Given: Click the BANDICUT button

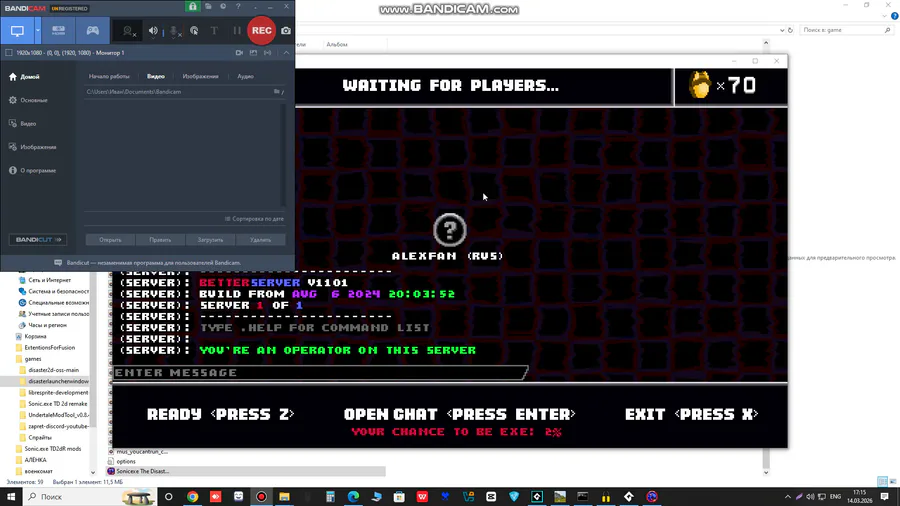Looking at the screenshot, I should pyautogui.click(x=38, y=240).
